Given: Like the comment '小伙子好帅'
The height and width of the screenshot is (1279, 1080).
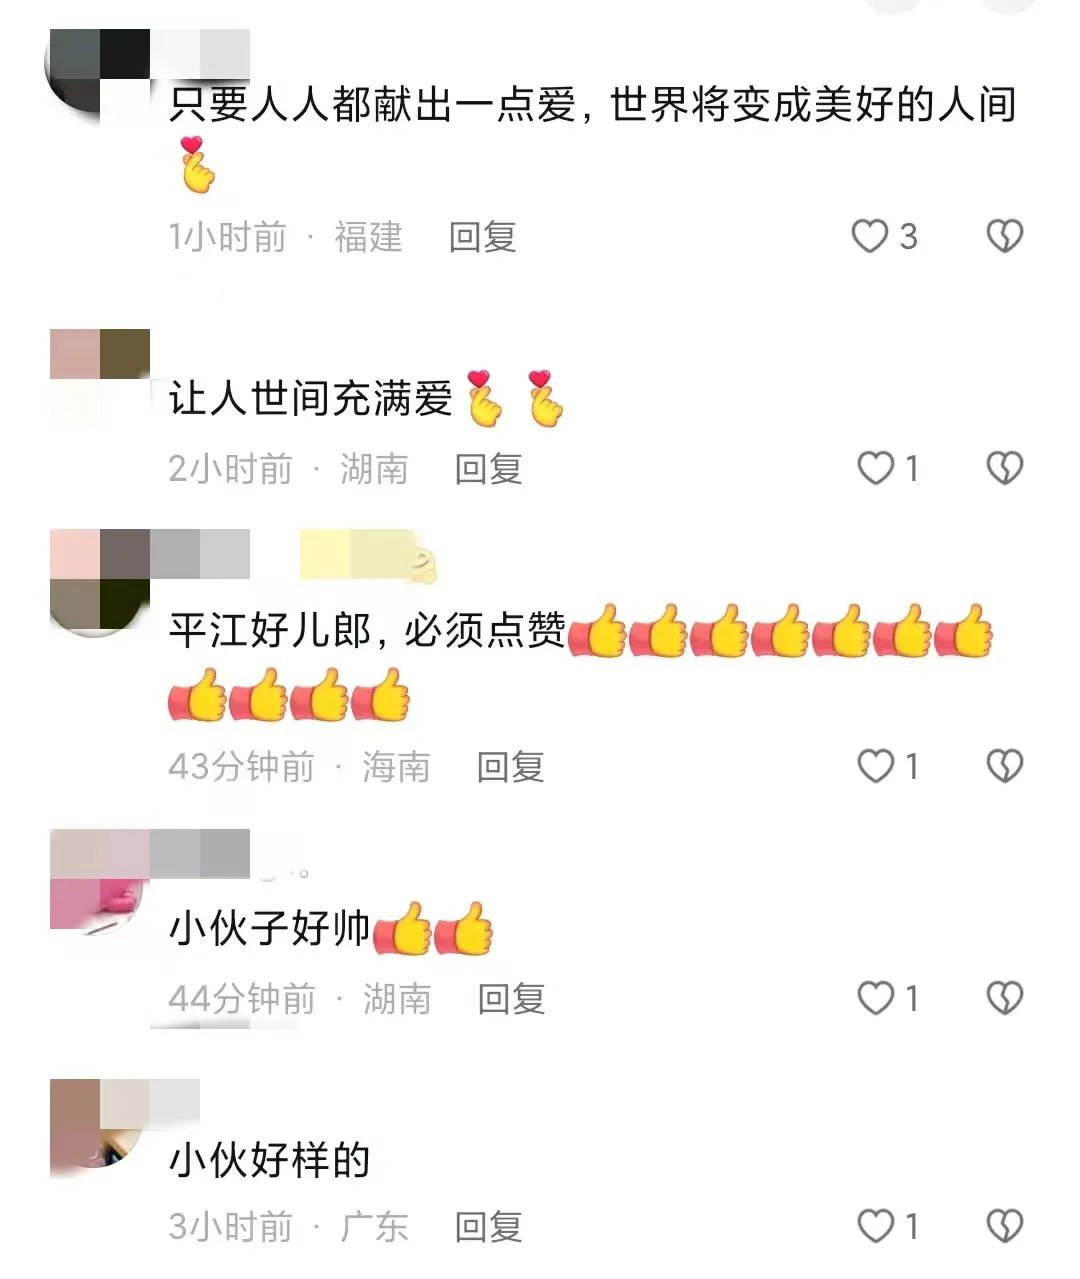Looking at the screenshot, I should pos(875,998).
